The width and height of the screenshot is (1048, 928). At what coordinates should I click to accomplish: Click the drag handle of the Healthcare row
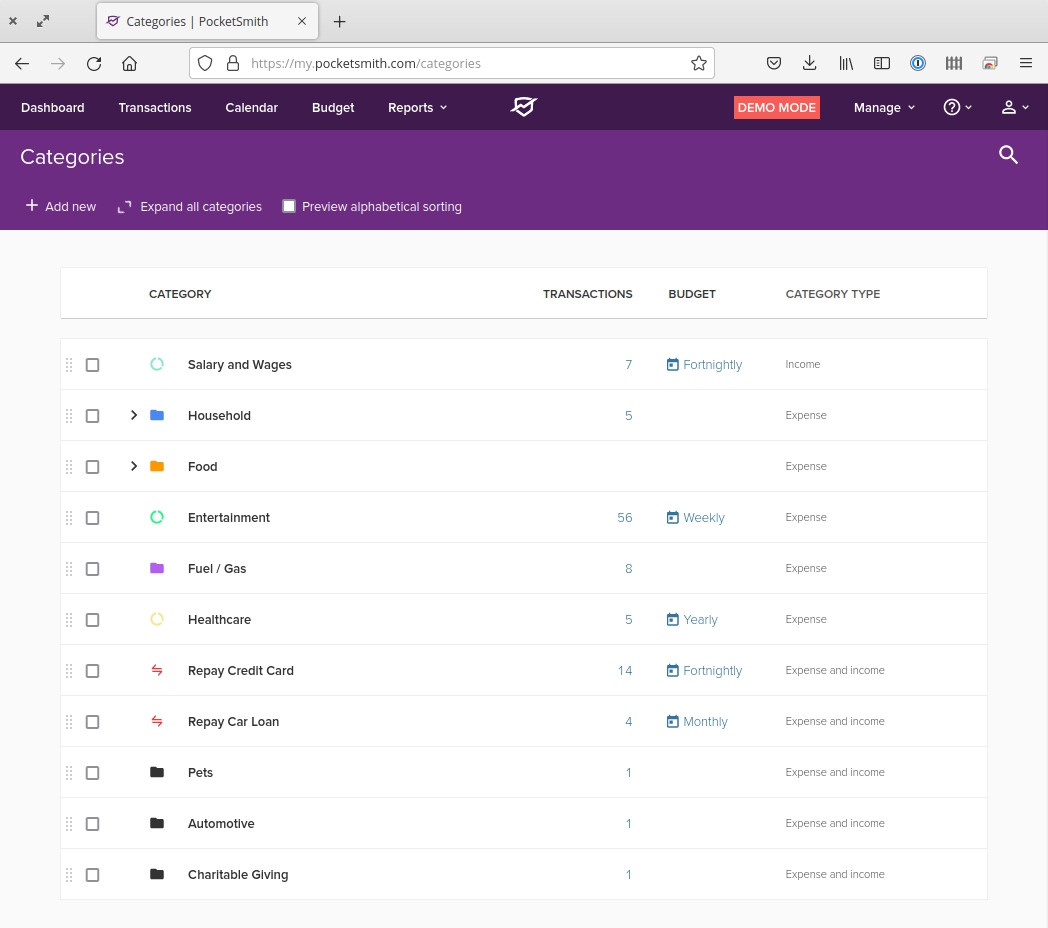[69, 620]
